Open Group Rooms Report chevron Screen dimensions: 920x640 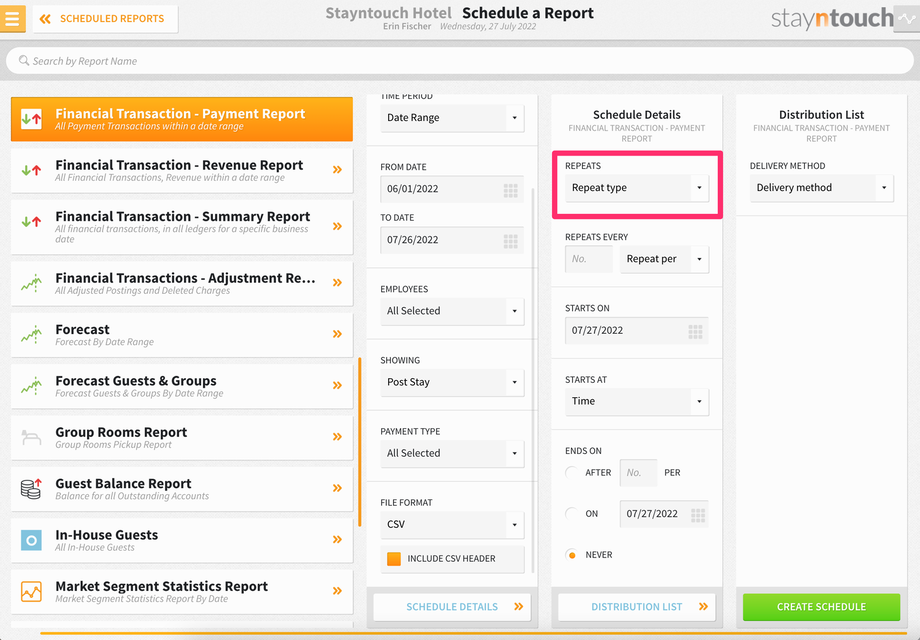point(337,436)
